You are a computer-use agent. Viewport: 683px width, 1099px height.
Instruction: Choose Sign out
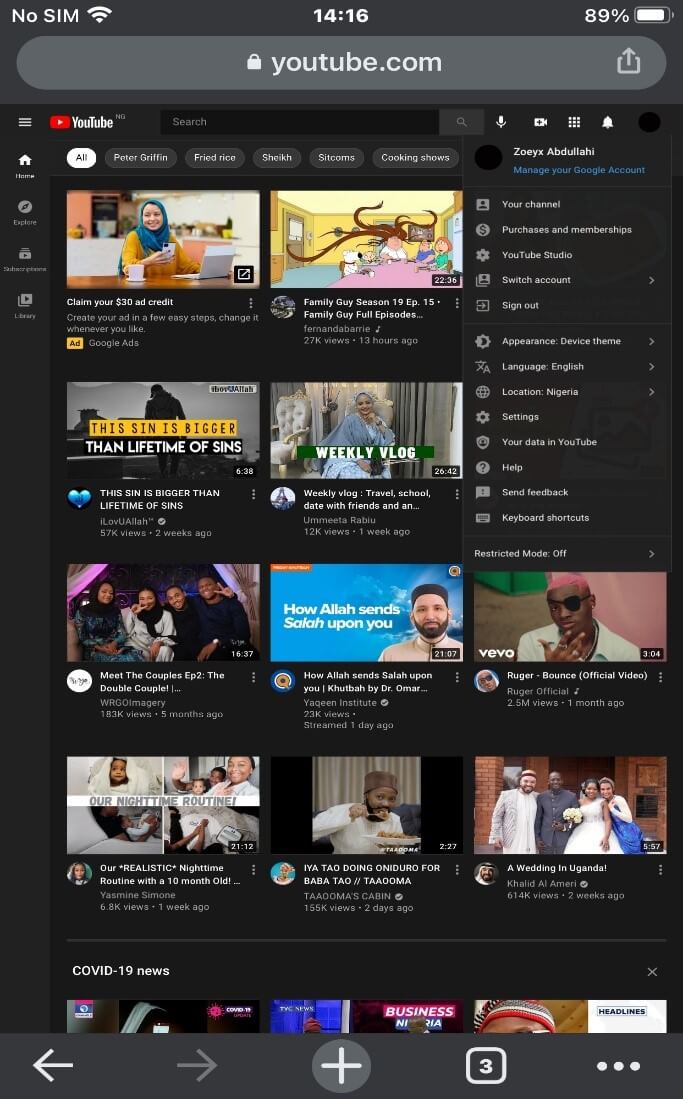tap(567, 306)
